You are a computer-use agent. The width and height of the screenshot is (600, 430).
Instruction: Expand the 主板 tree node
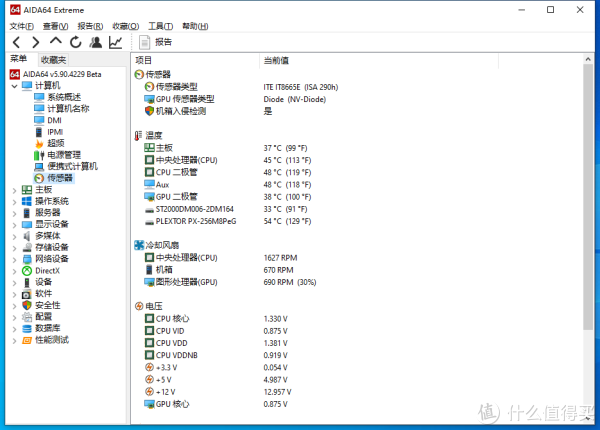pos(15,190)
